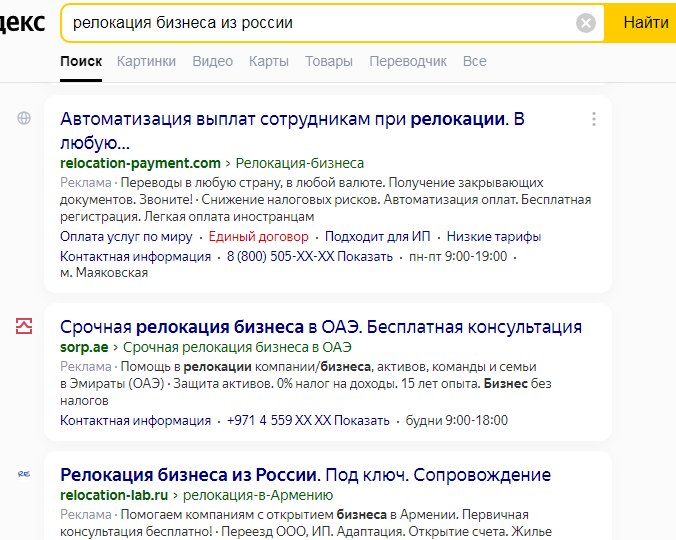Click snippet text 'Помощь в релокации компании/бизнеса'
The image size is (676, 540).
click(245, 367)
